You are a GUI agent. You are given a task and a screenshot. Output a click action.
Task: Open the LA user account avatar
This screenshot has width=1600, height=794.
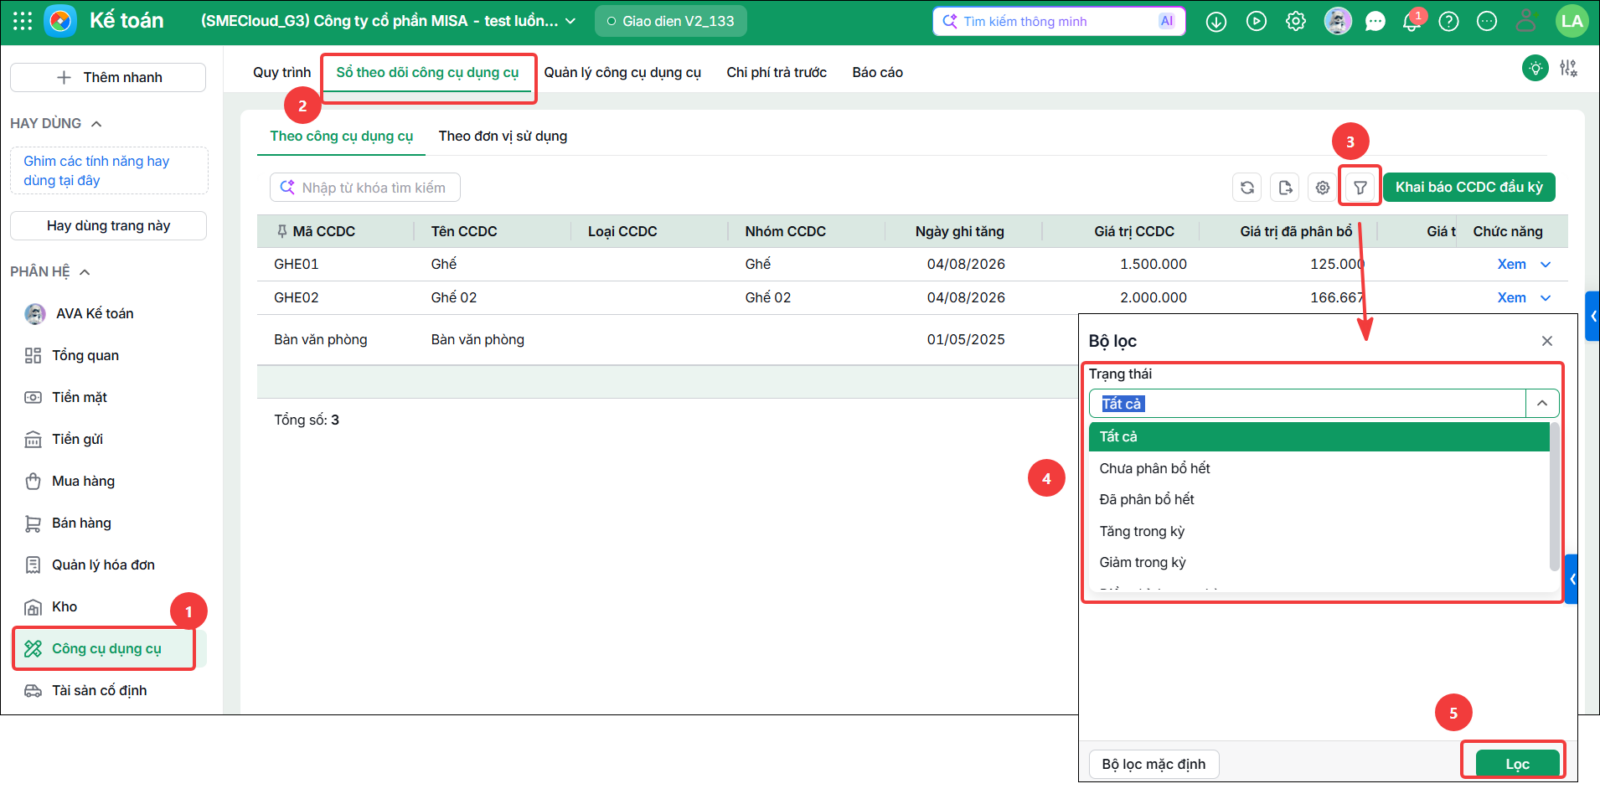coord(1572,21)
